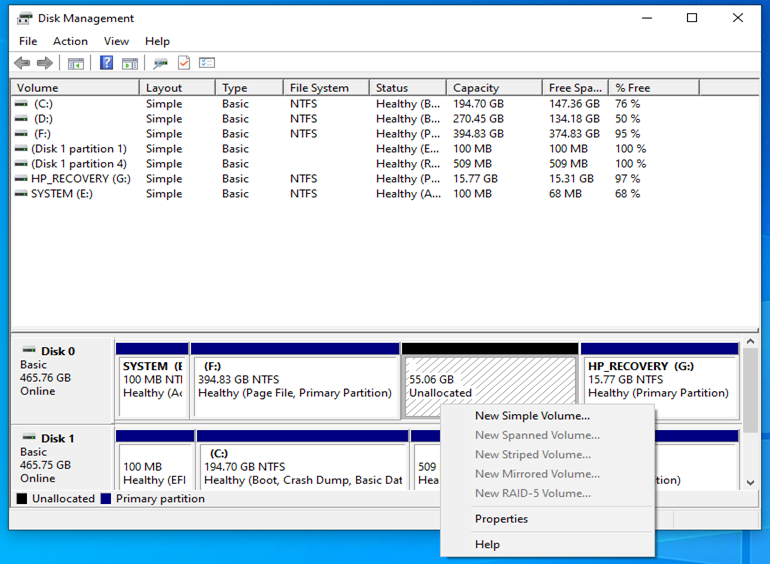Click the Properties checkmark toolbar icon
770x564 pixels.
[184, 63]
